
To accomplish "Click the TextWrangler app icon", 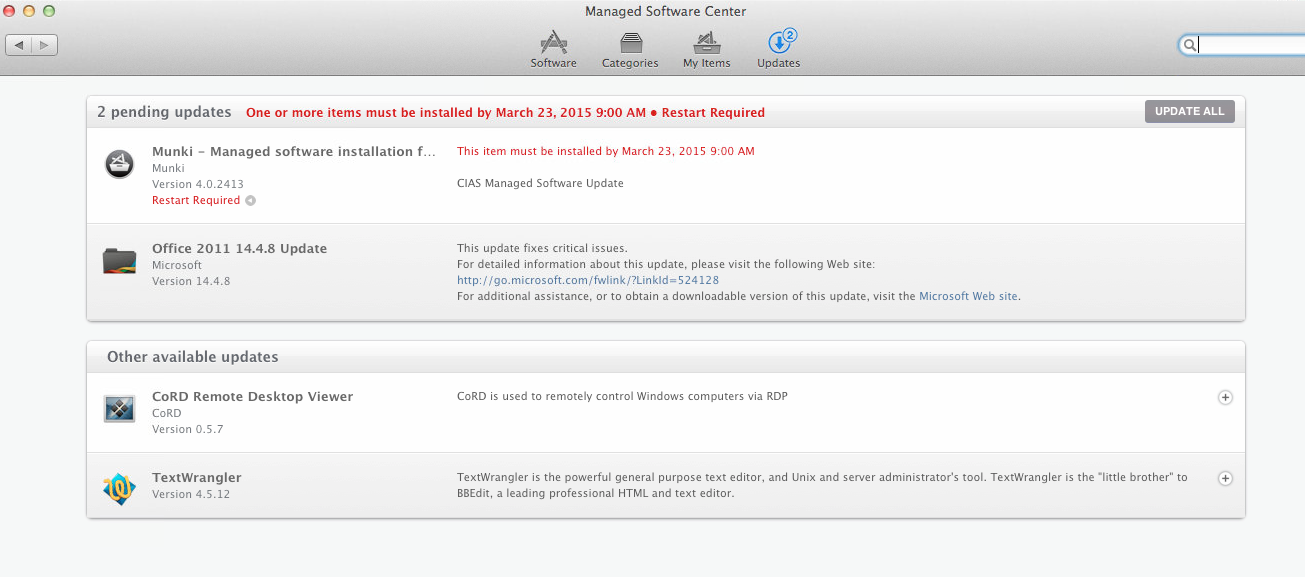I will tap(120, 488).
